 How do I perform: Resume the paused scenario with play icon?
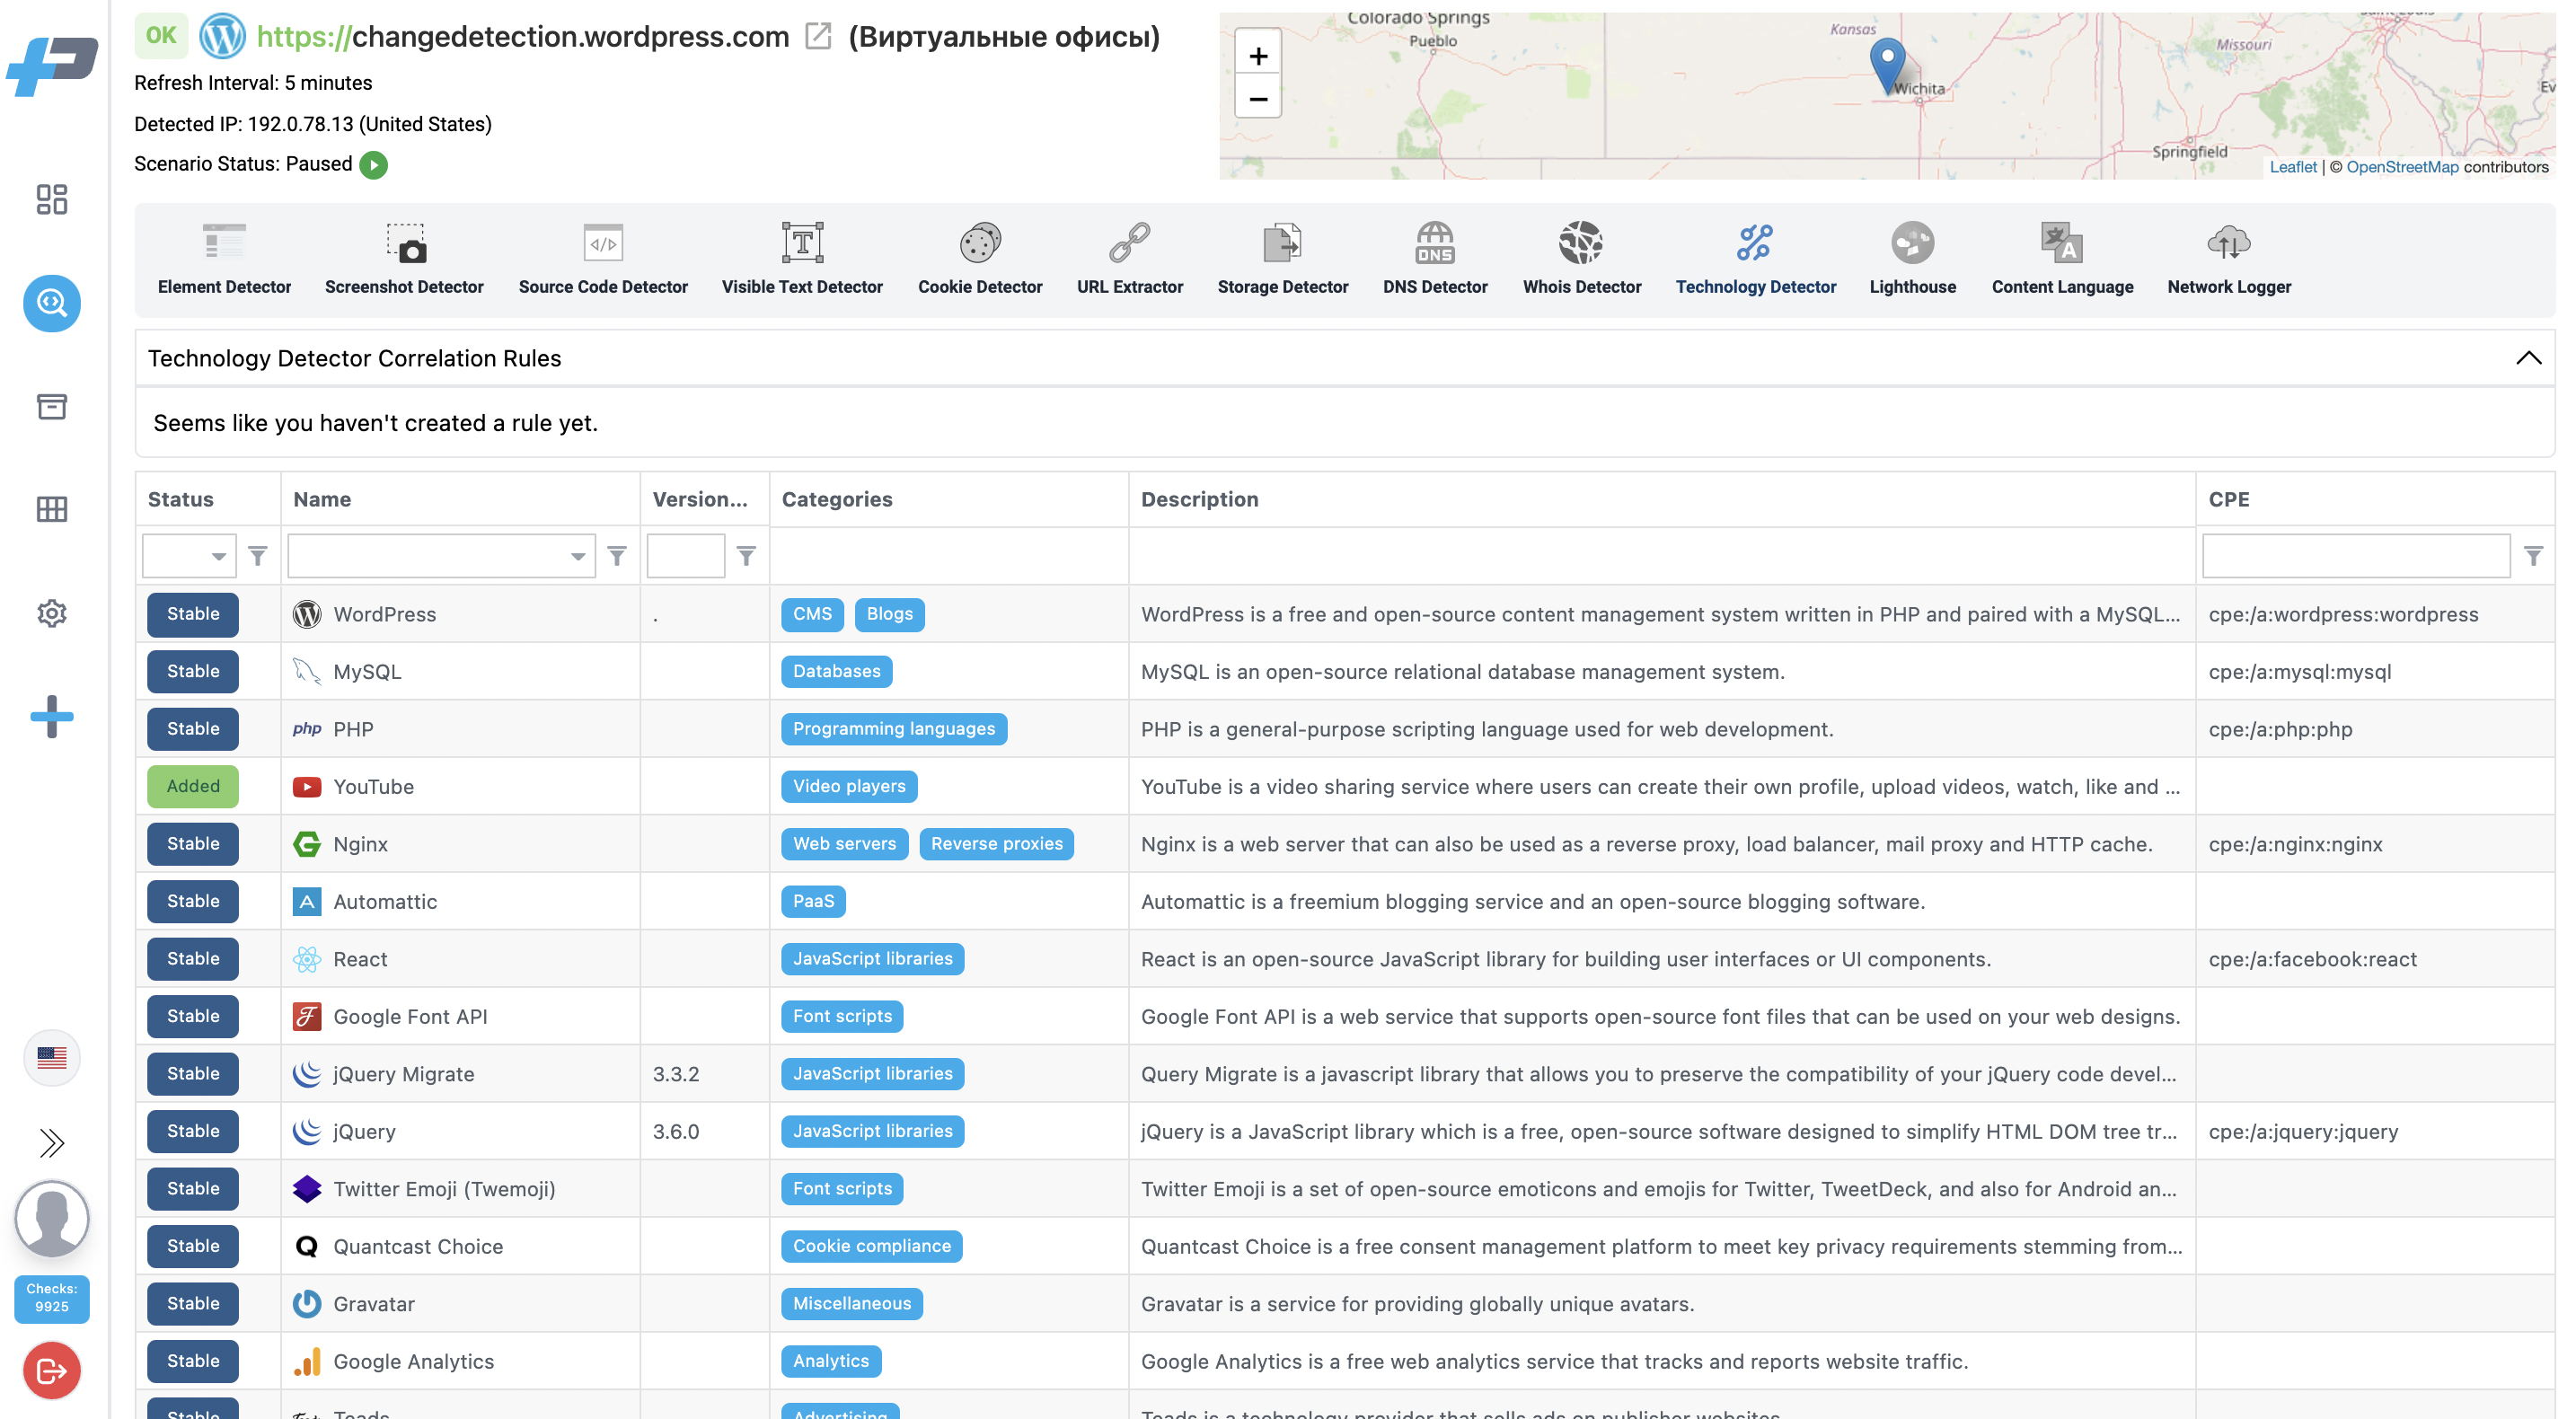pyautogui.click(x=374, y=165)
